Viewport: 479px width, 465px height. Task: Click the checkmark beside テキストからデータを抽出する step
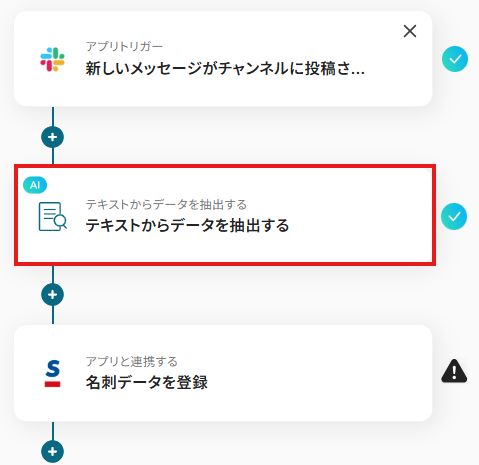[454, 217]
